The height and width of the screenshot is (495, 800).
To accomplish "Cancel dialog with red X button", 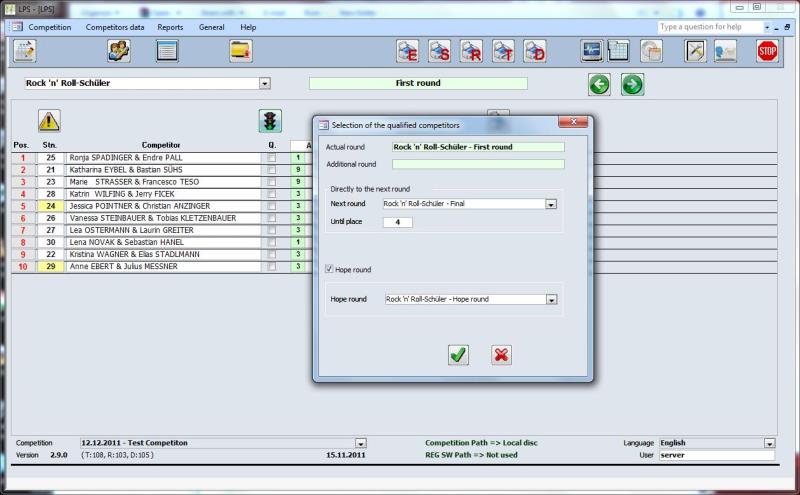I will point(502,354).
